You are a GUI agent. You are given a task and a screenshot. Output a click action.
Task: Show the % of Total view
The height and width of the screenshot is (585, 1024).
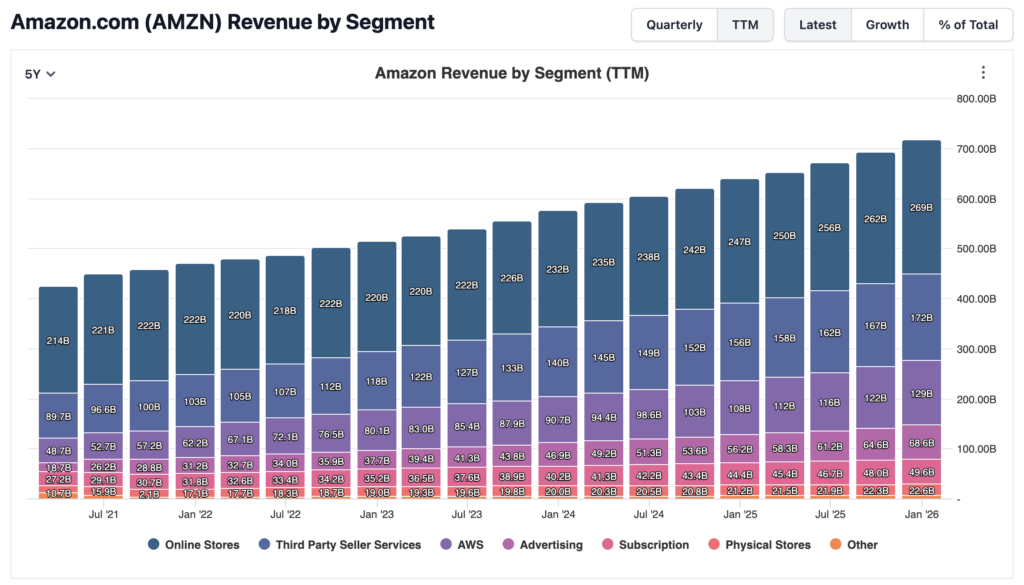(x=968, y=25)
